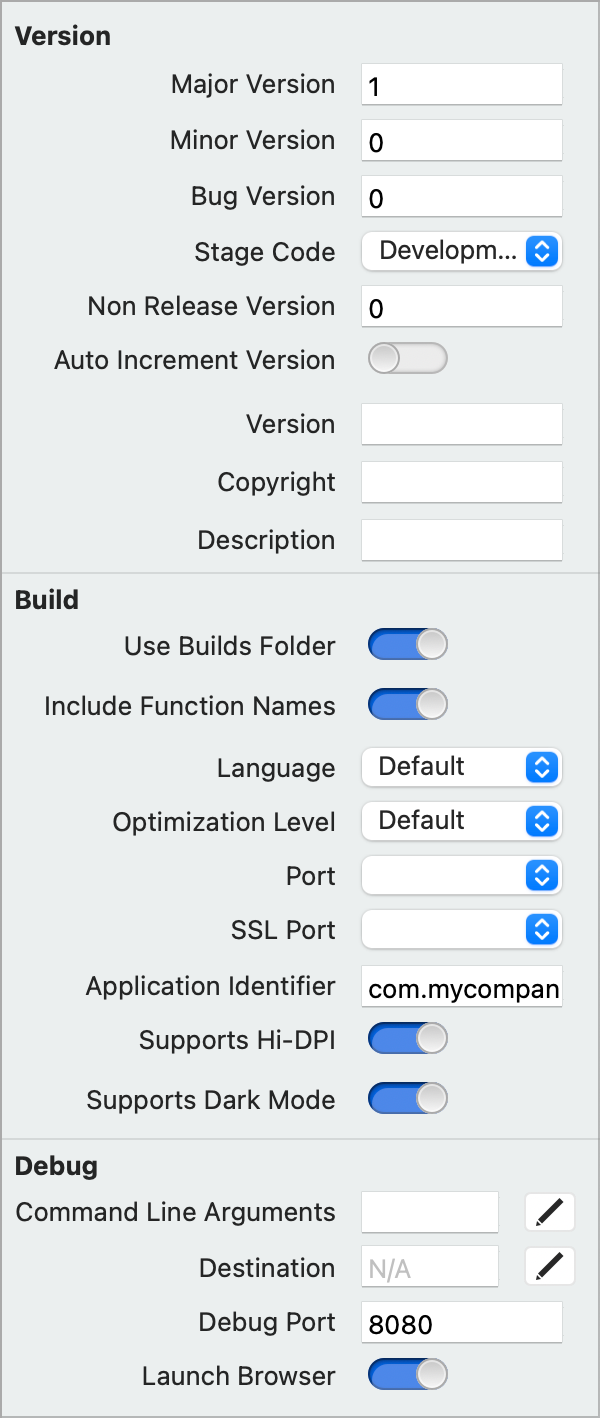Change the Optimization Level dropdown
The width and height of the screenshot is (600, 1418).
coord(461,821)
